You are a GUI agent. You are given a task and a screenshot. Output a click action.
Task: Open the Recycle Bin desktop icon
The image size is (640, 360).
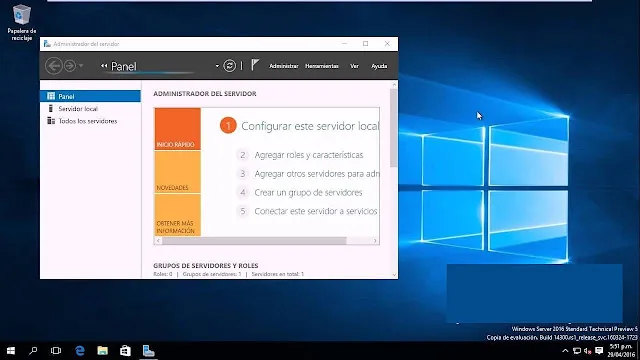(21, 22)
